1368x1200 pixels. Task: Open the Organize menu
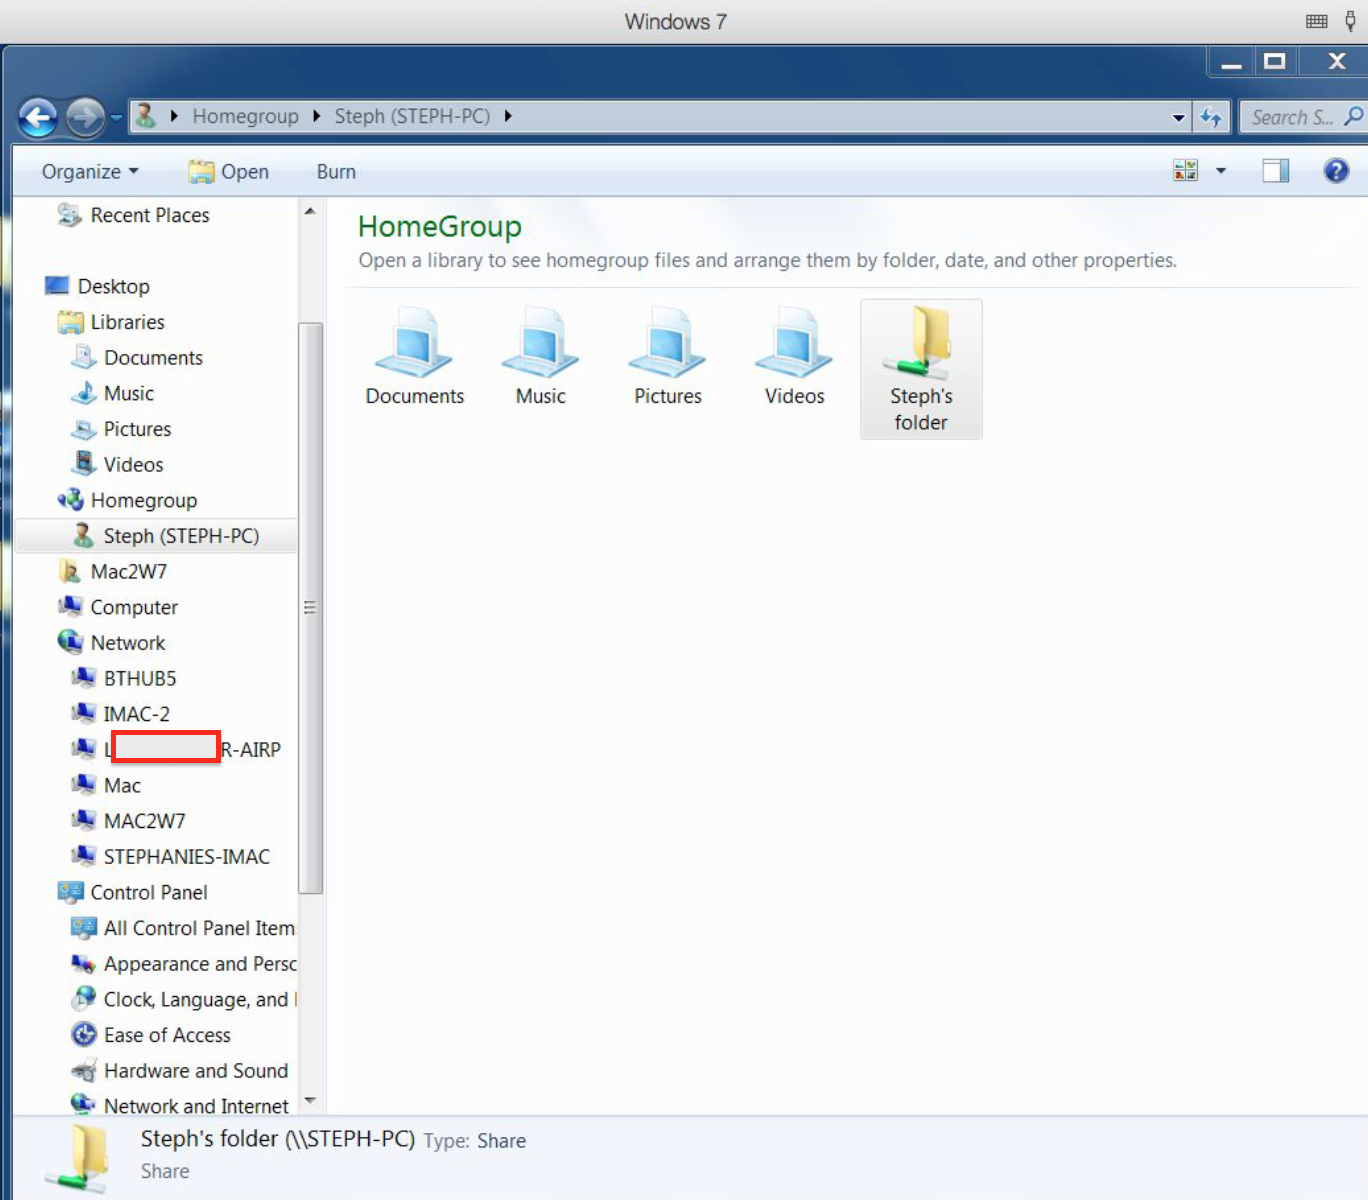pyautogui.click(x=90, y=172)
